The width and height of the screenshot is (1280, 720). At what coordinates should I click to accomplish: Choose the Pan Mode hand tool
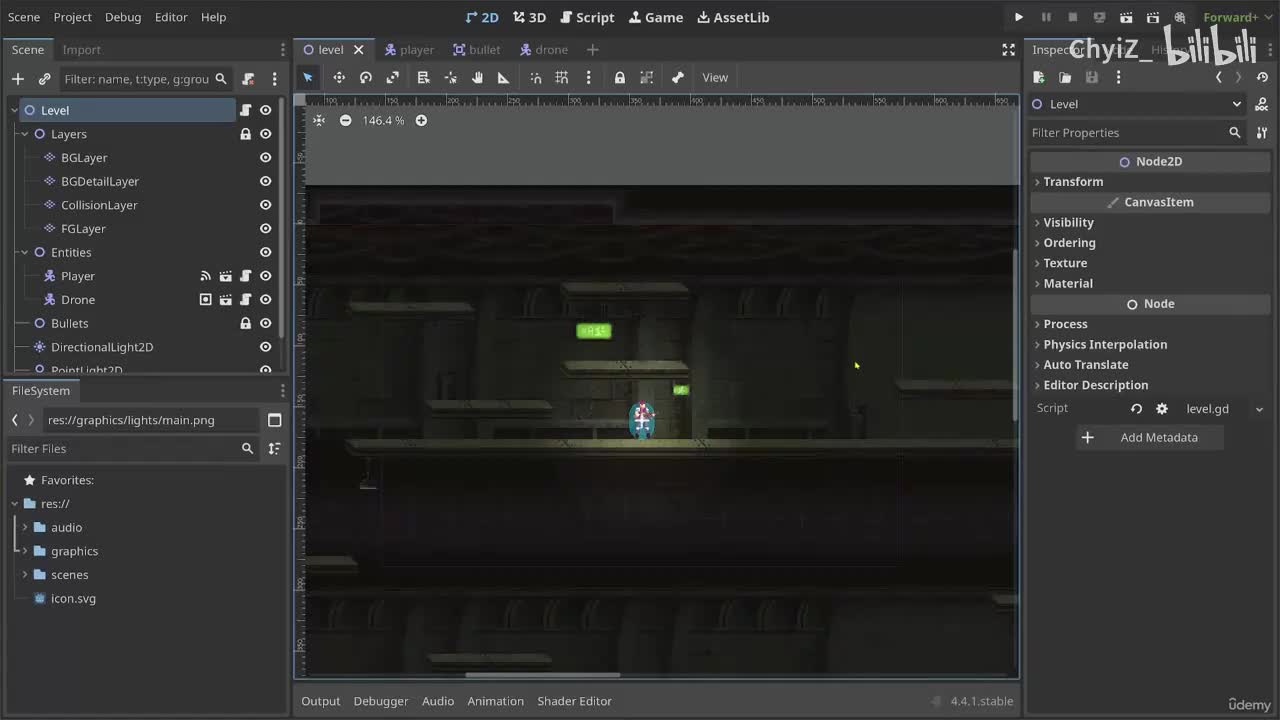click(477, 77)
